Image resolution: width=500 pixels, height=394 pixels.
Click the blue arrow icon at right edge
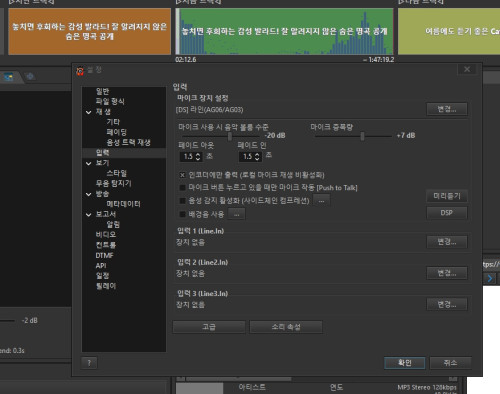[490, 278]
